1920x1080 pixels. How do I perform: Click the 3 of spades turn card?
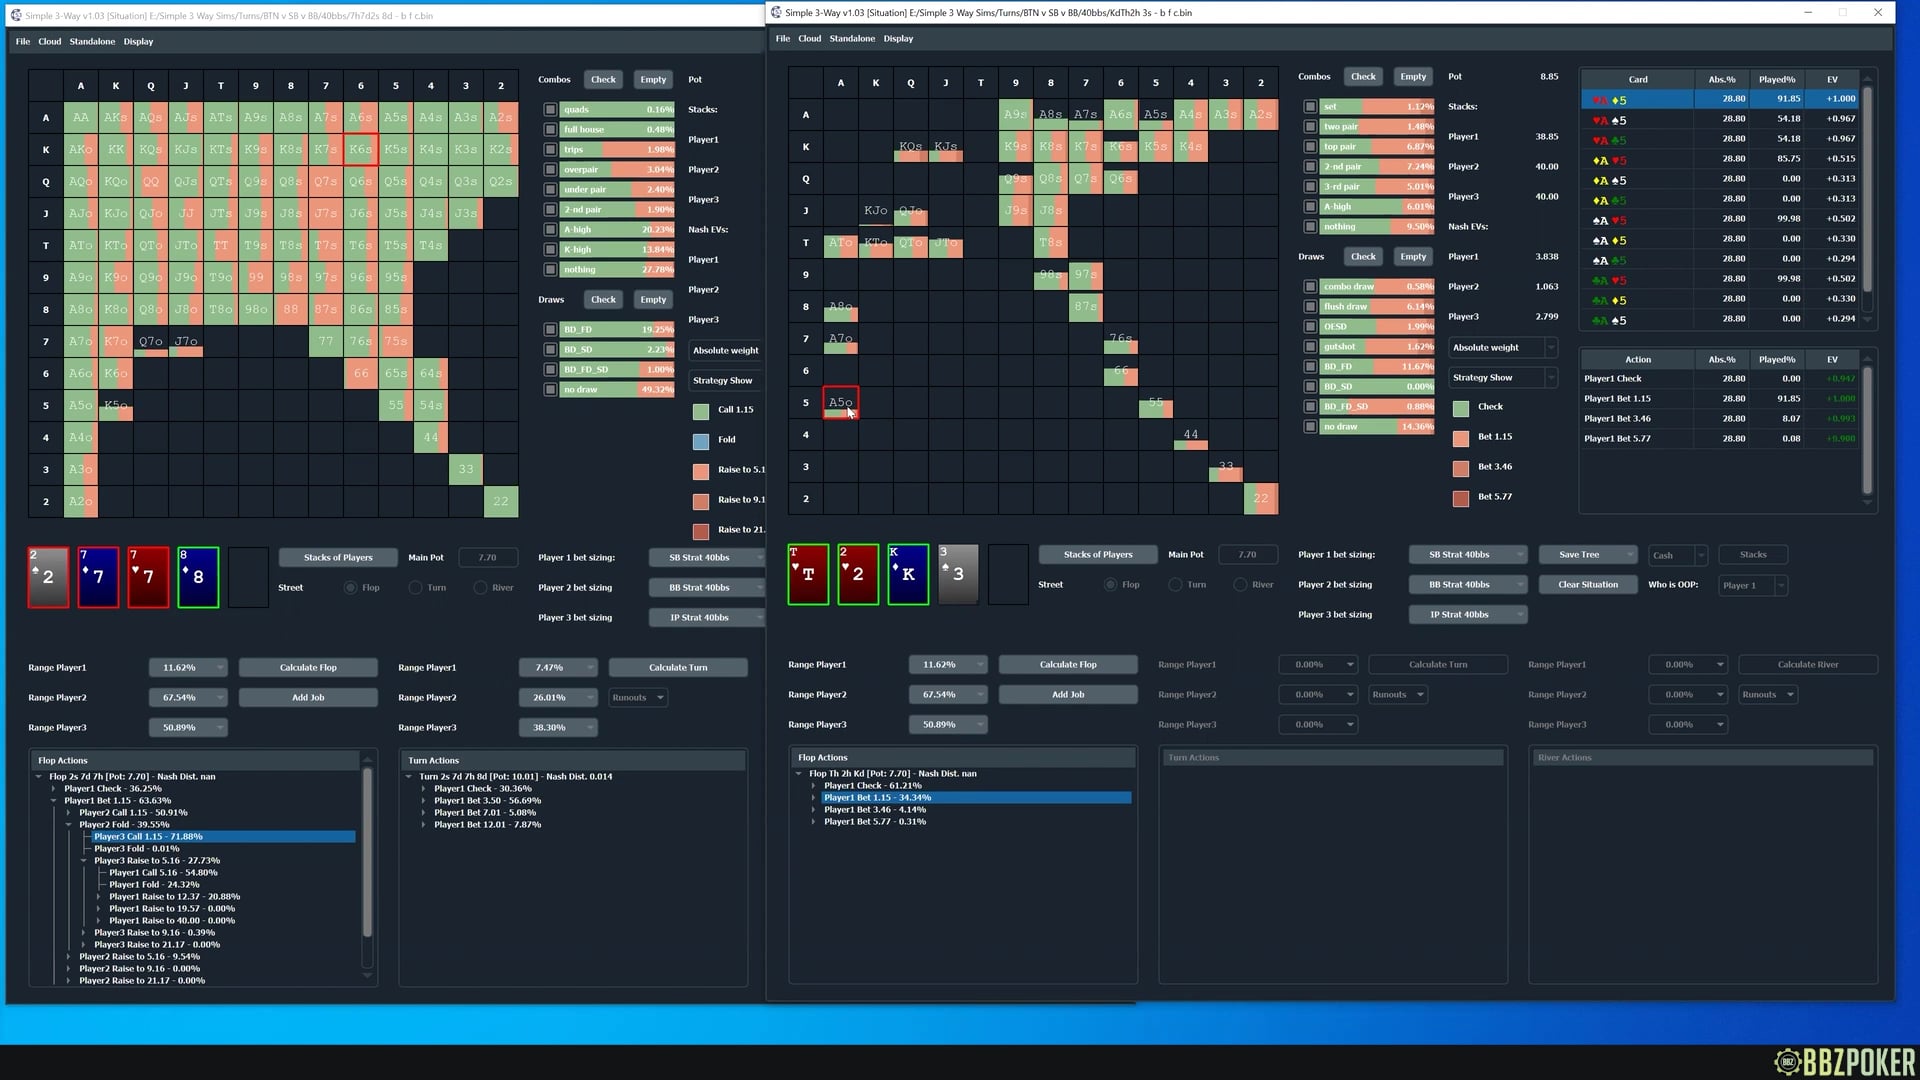[x=958, y=574]
